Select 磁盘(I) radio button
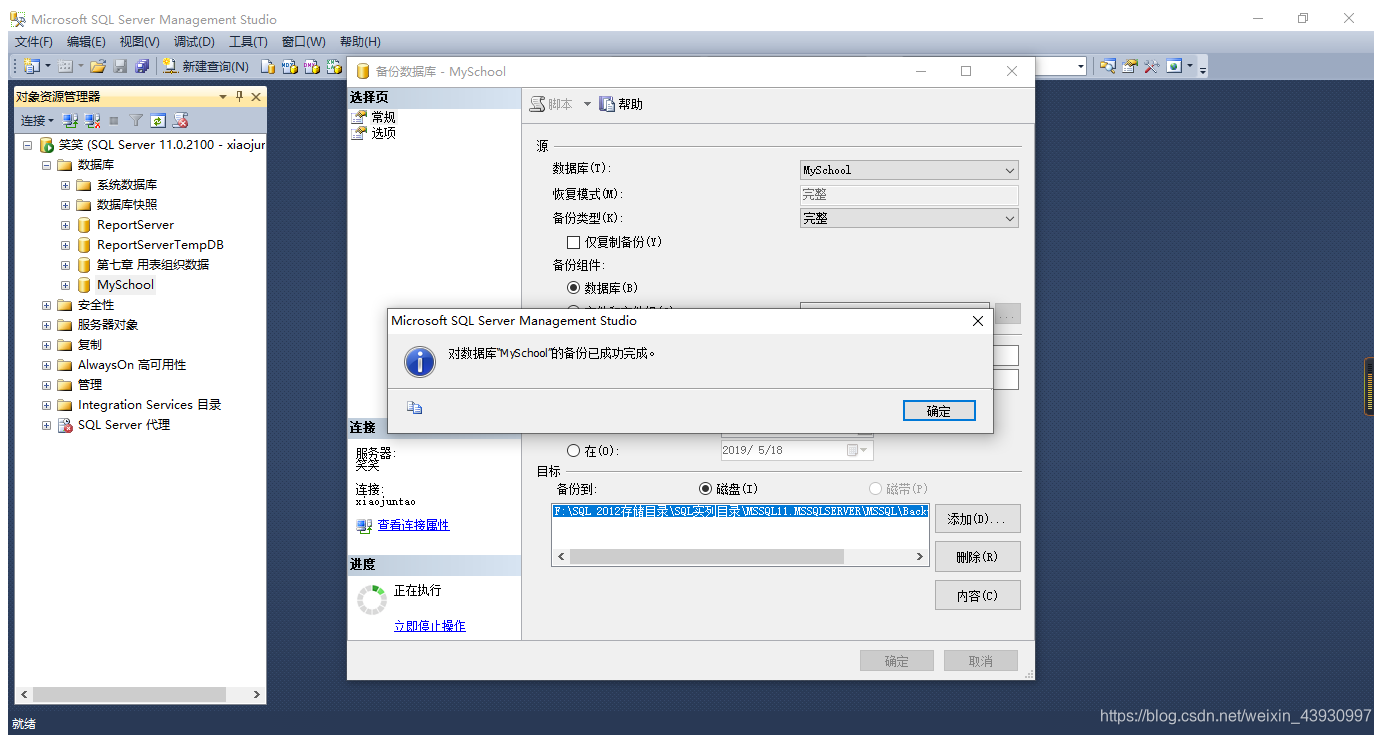 [706, 489]
